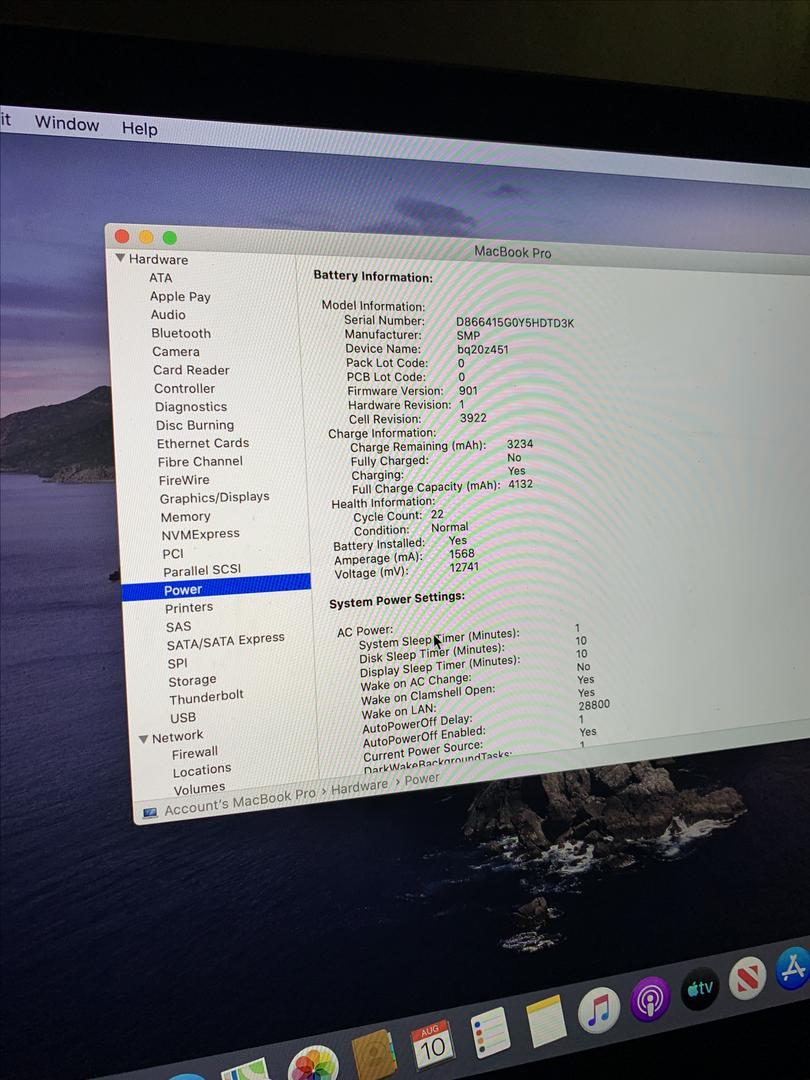Select Camera in the sidebar
This screenshot has width=810, height=1080.
[x=176, y=351]
